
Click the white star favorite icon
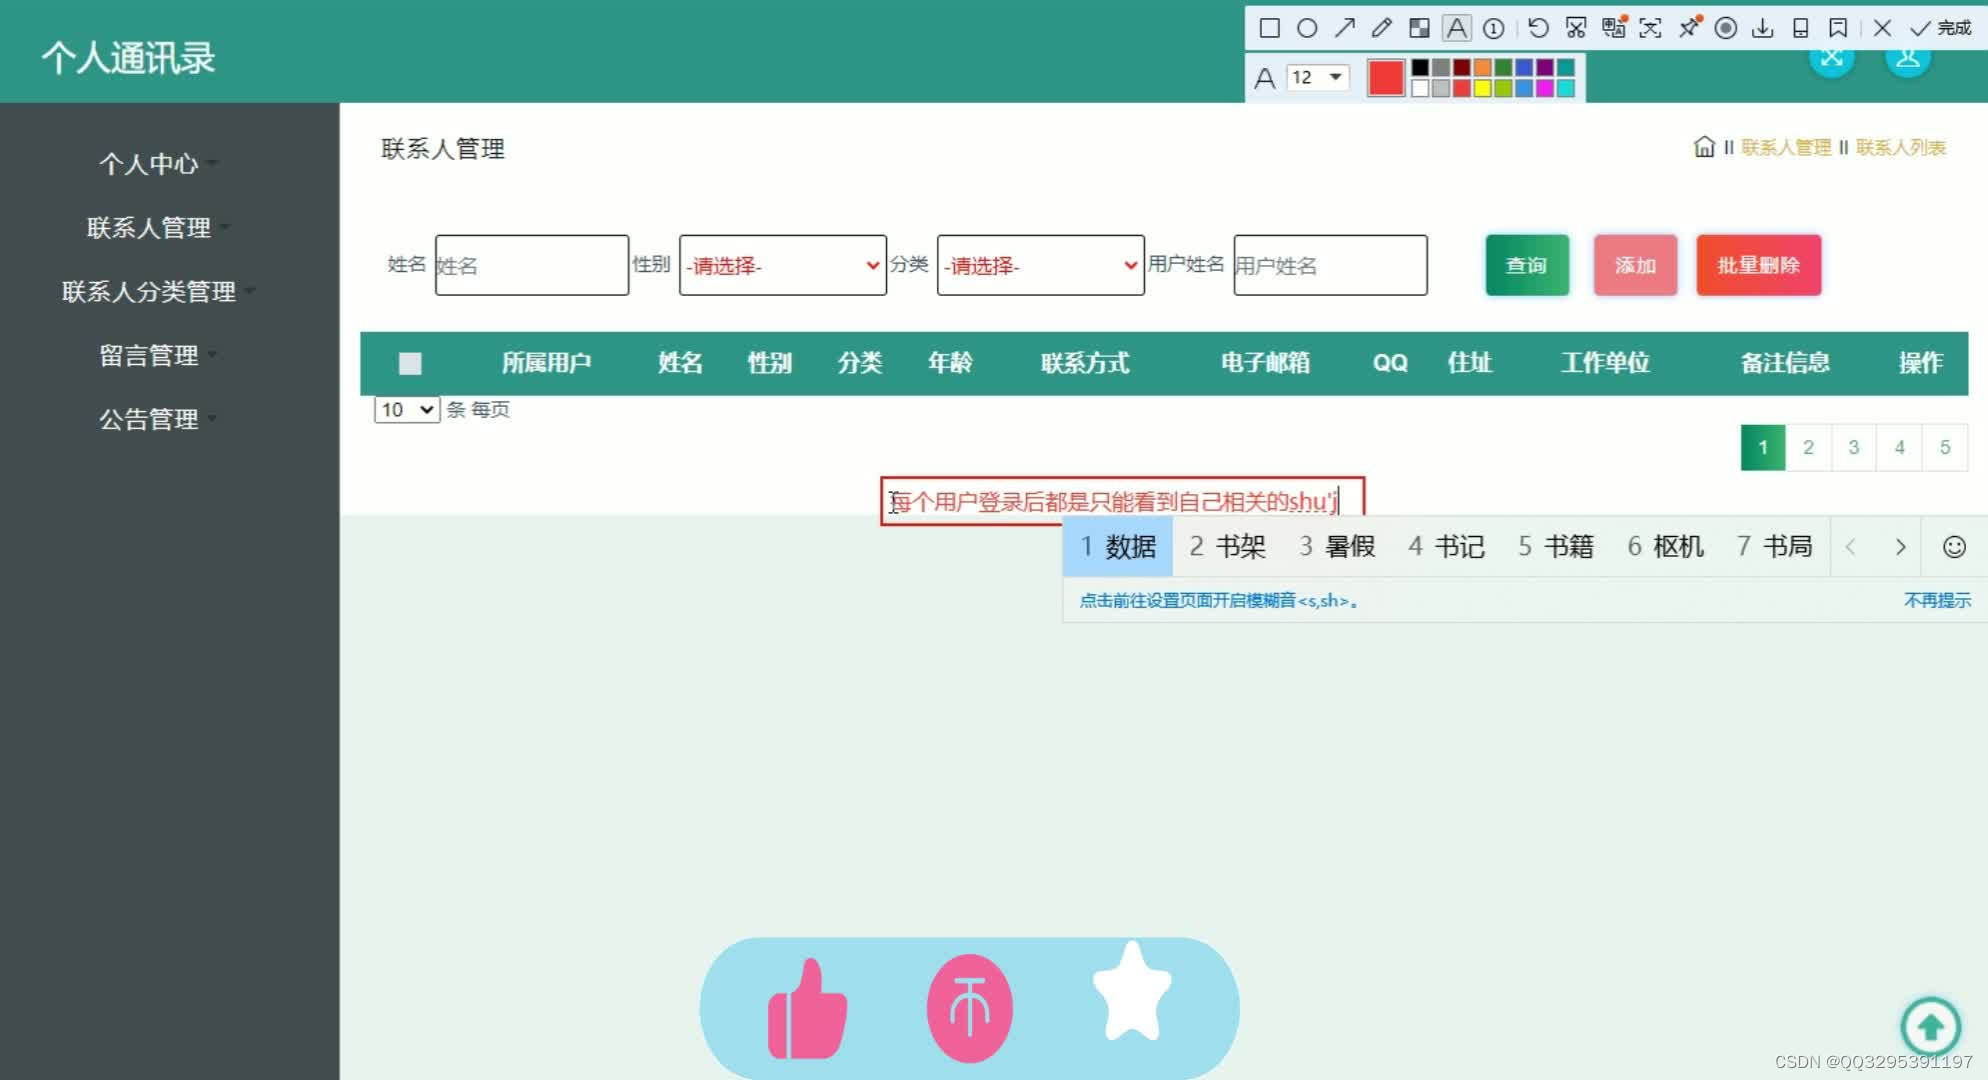tap(1132, 991)
